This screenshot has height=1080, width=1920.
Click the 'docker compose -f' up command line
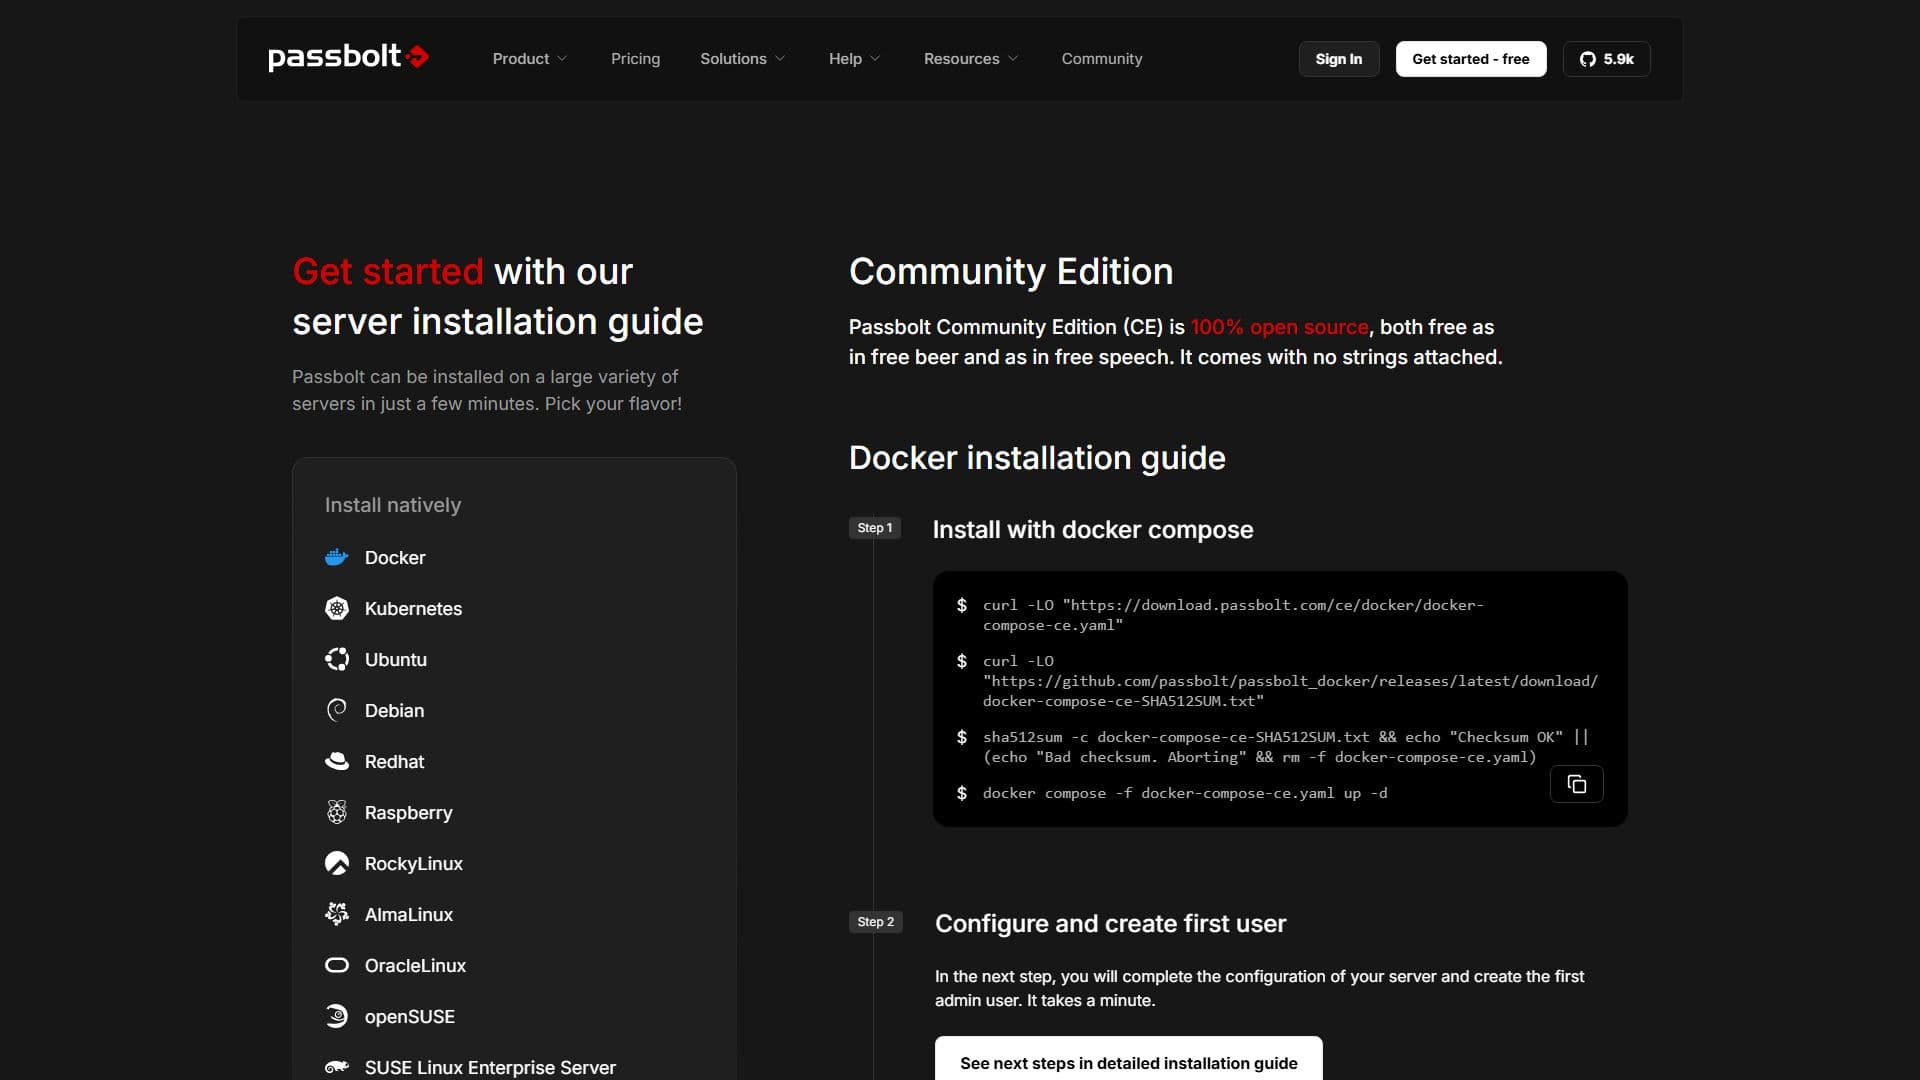1185,794
